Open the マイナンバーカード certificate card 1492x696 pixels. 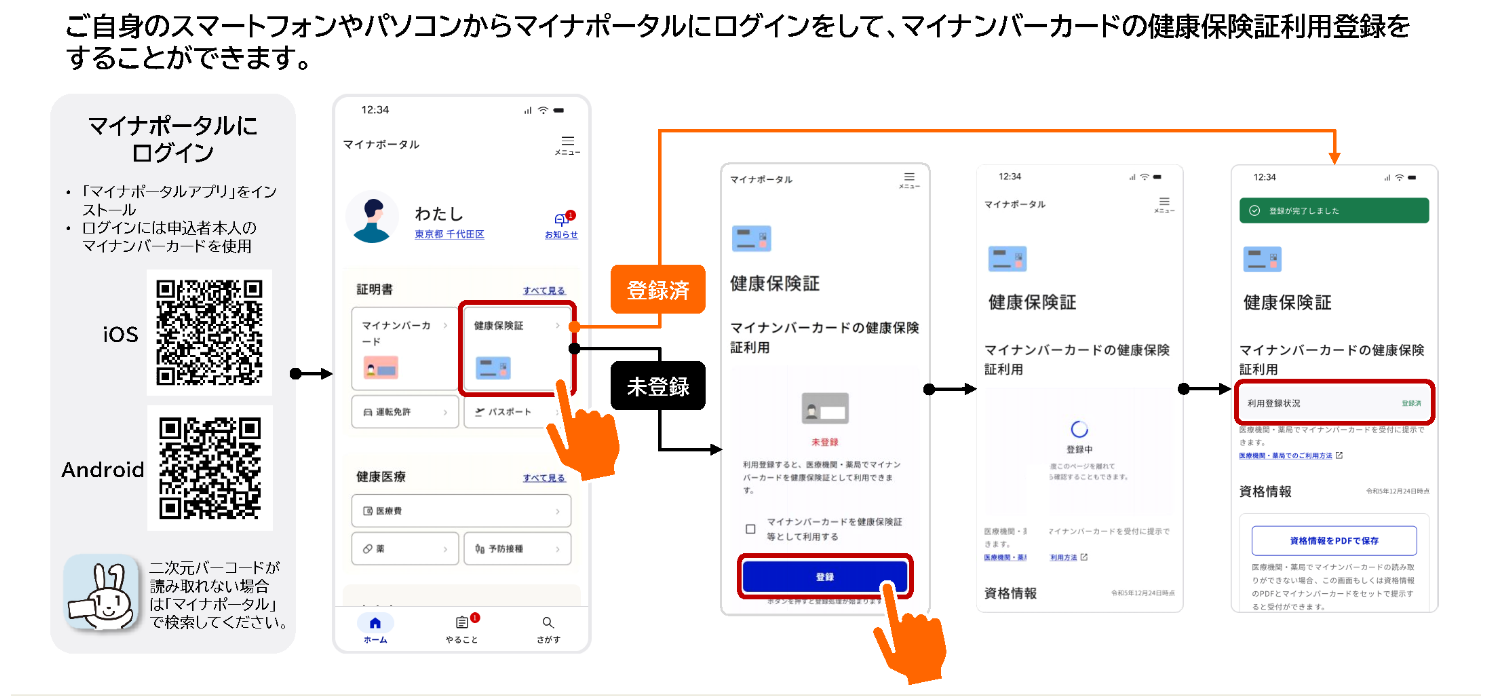(405, 348)
